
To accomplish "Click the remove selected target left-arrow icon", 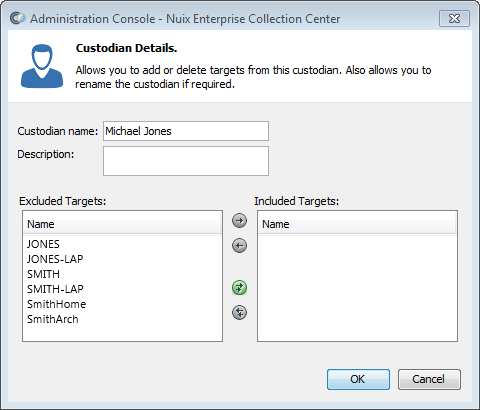I will (239, 246).
